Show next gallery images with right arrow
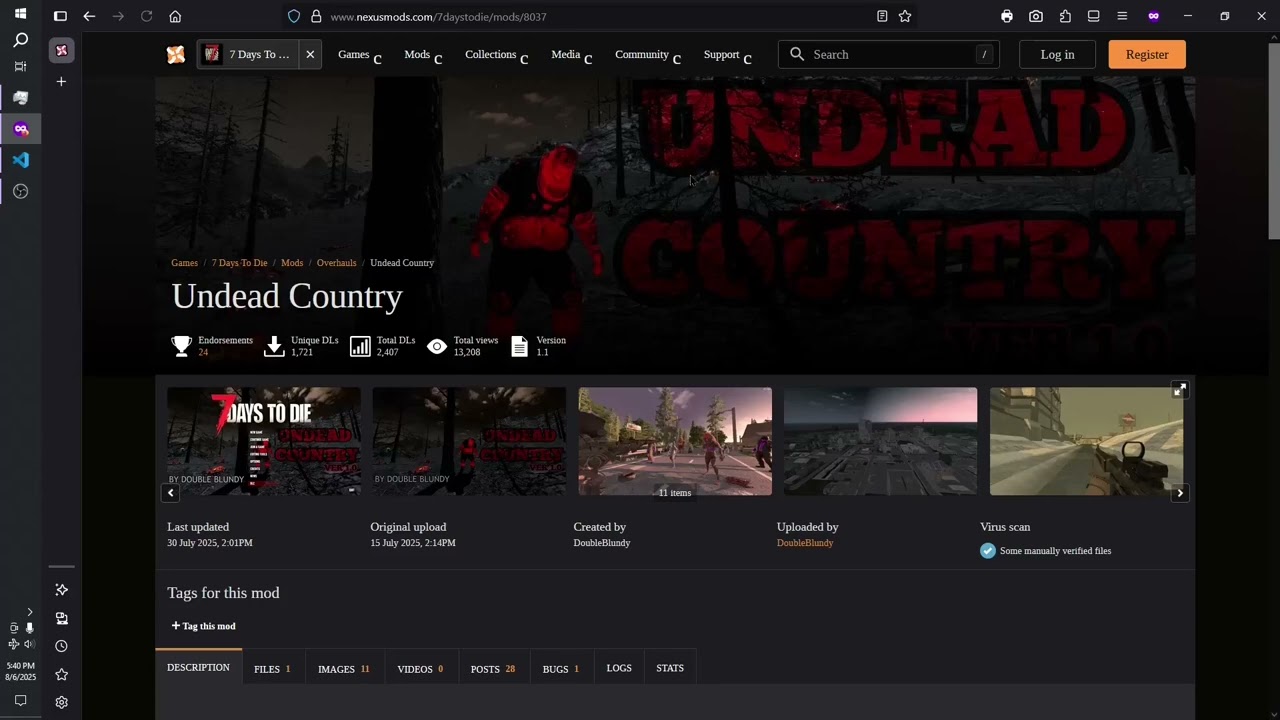This screenshot has height=720, width=1280. pyautogui.click(x=1180, y=493)
